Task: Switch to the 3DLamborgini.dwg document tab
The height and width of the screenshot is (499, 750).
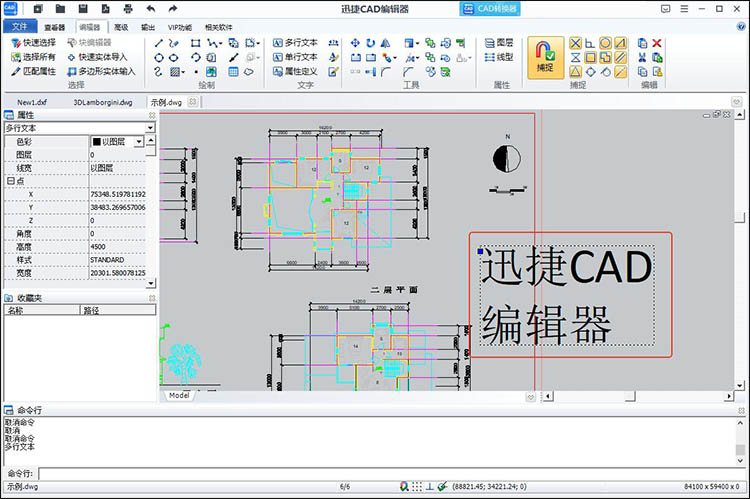Action: coord(103,102)
